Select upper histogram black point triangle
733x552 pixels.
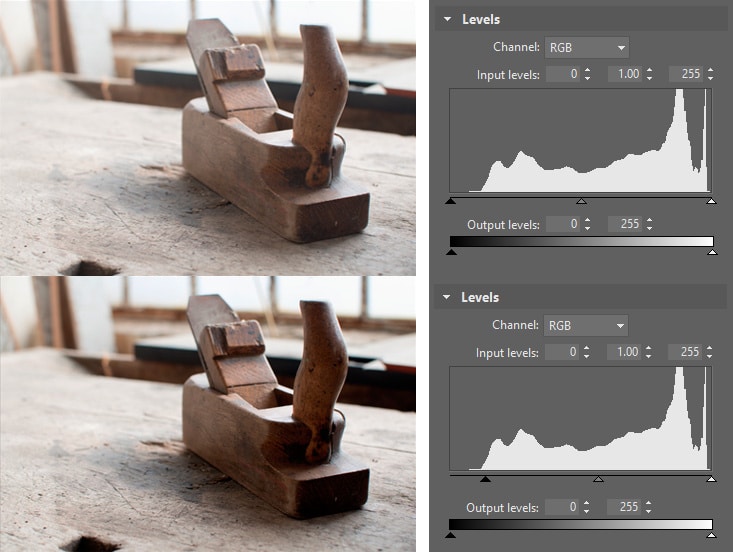pos(451,201)
